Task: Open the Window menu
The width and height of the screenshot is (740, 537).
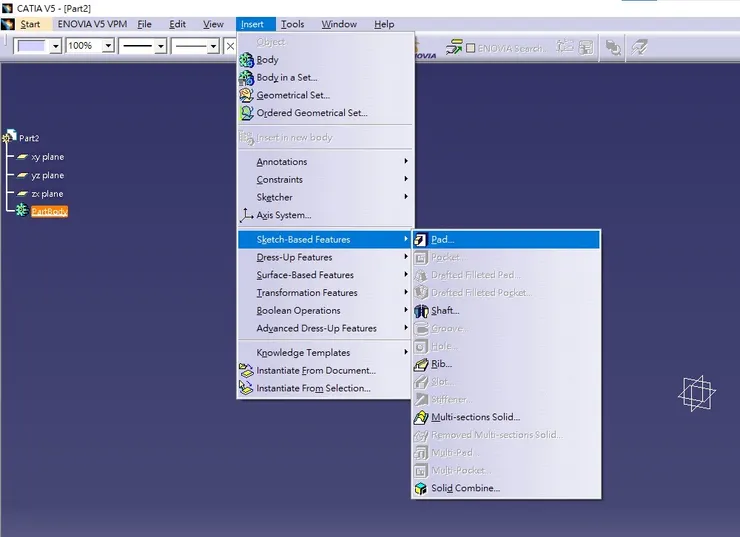Action: (339, 24)
